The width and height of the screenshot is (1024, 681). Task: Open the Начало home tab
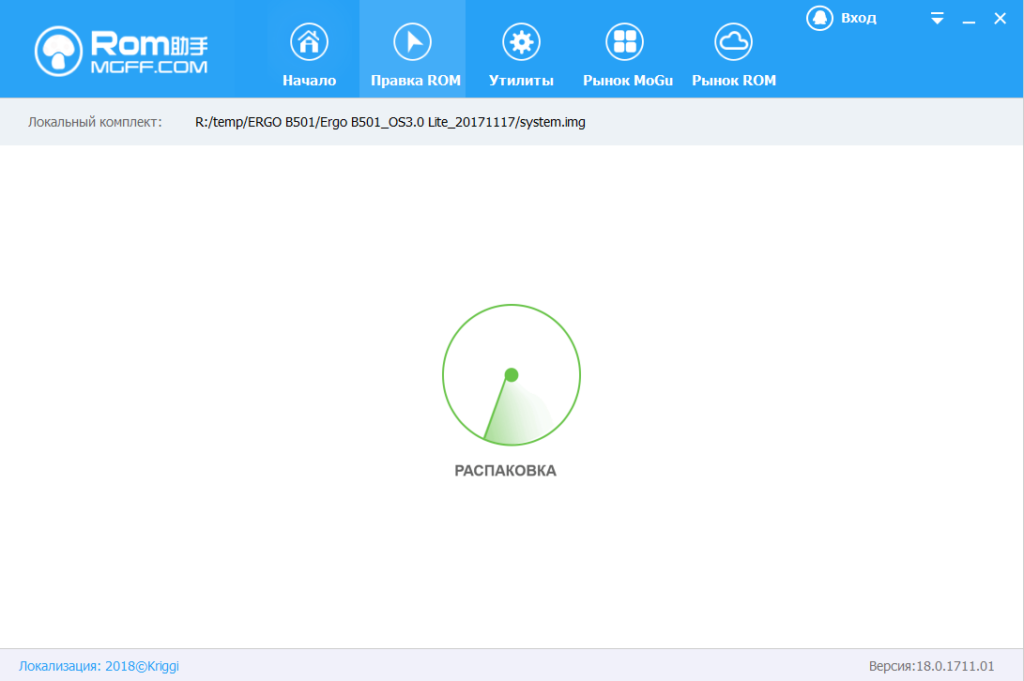coord(309,55)
